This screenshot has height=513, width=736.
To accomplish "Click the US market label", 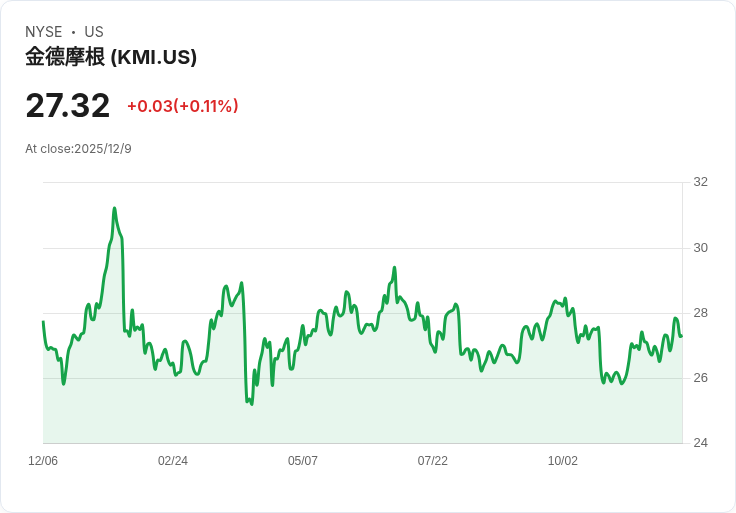I will 94,32.
